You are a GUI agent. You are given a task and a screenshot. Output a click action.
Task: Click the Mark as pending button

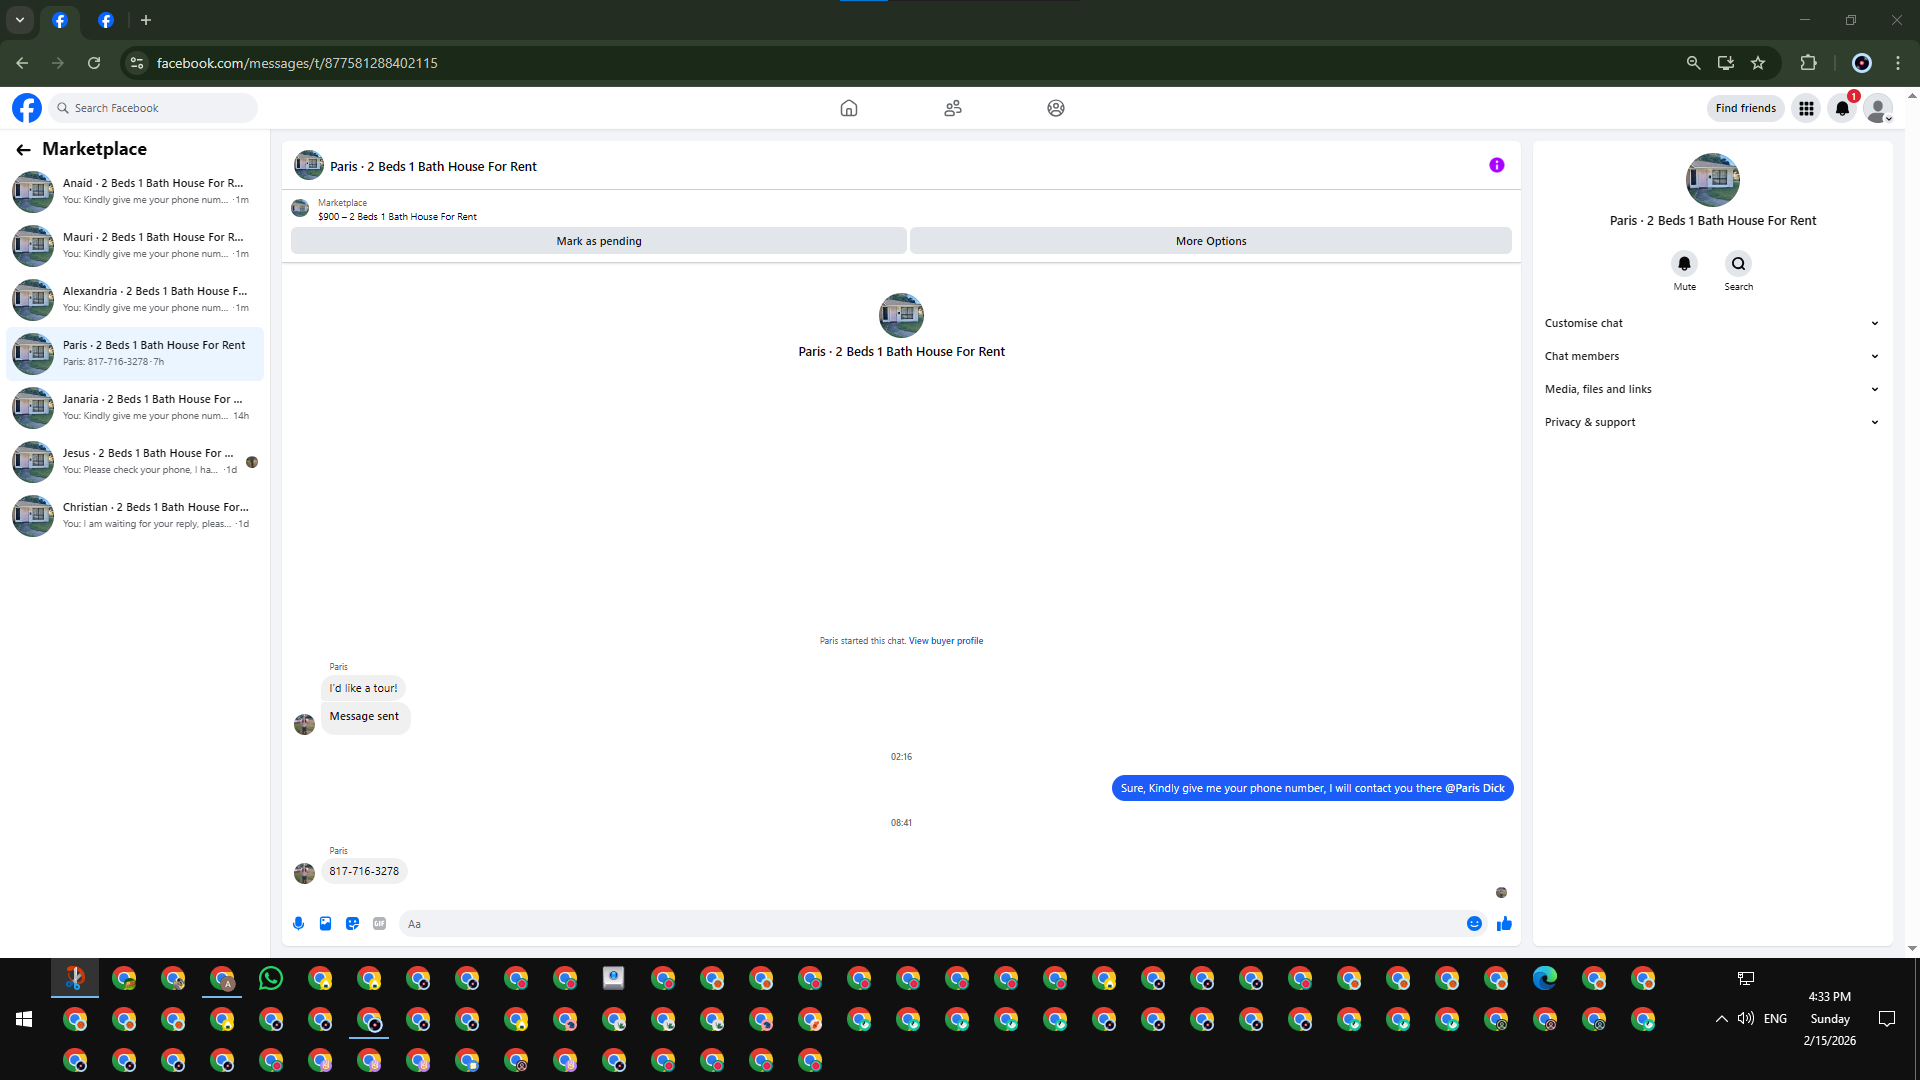coord(599,241)
